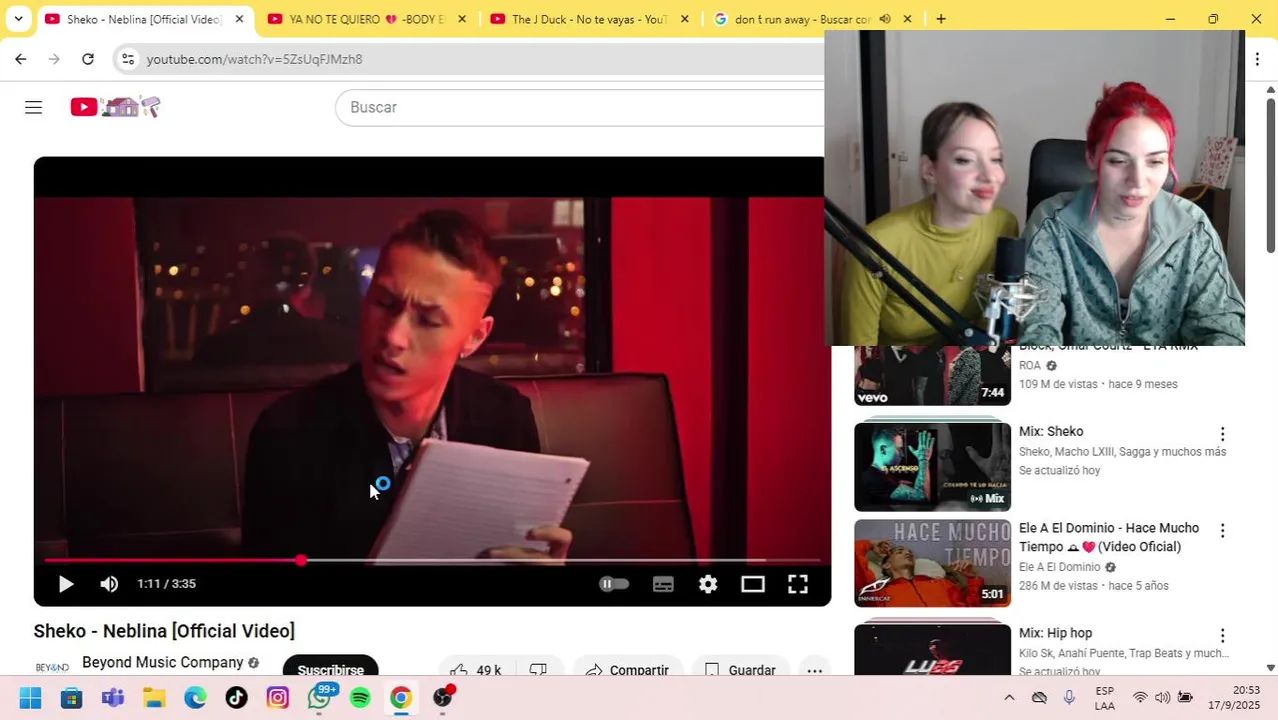The image size is (1278, 720).
Task: Like the video showing 49 k
Action: [x=476, y=668]
